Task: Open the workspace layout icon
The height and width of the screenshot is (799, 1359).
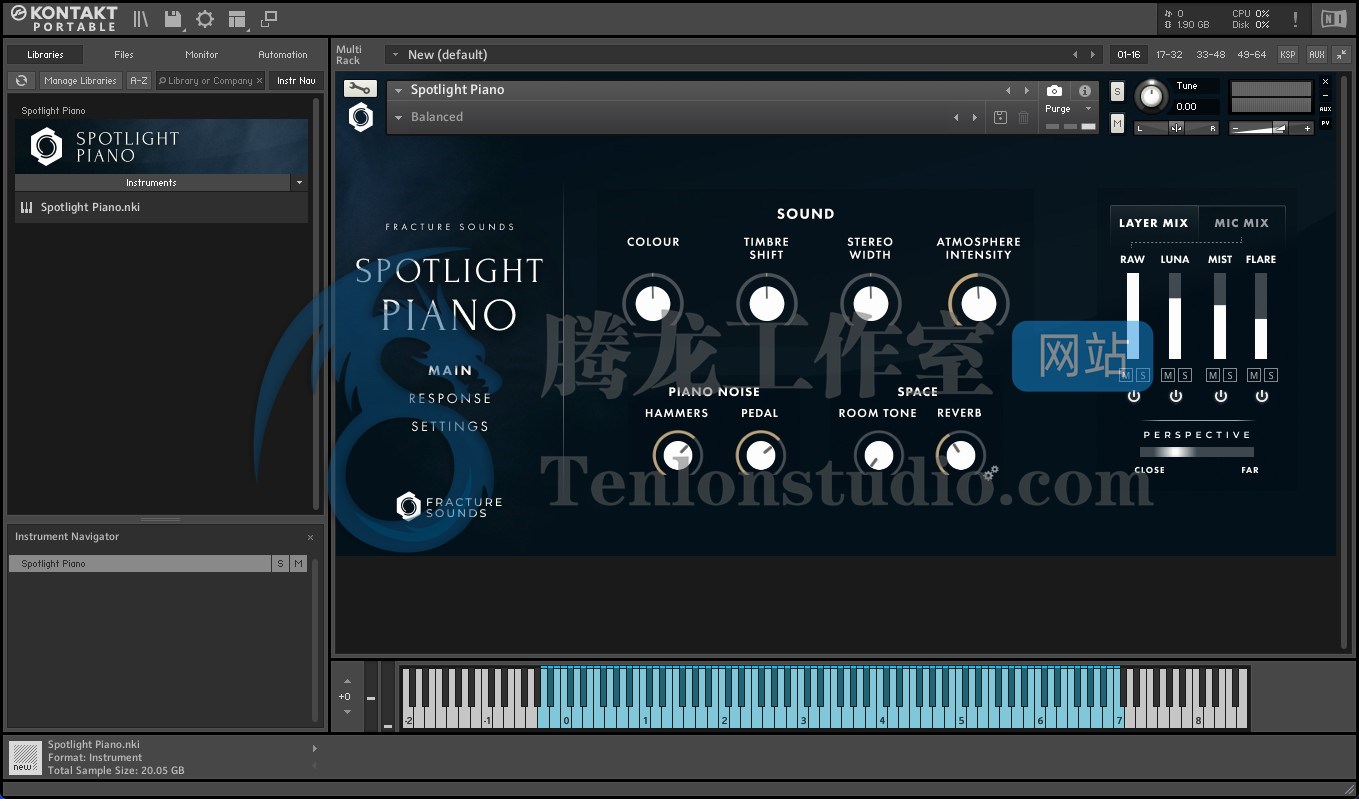Action: [237, 19]
